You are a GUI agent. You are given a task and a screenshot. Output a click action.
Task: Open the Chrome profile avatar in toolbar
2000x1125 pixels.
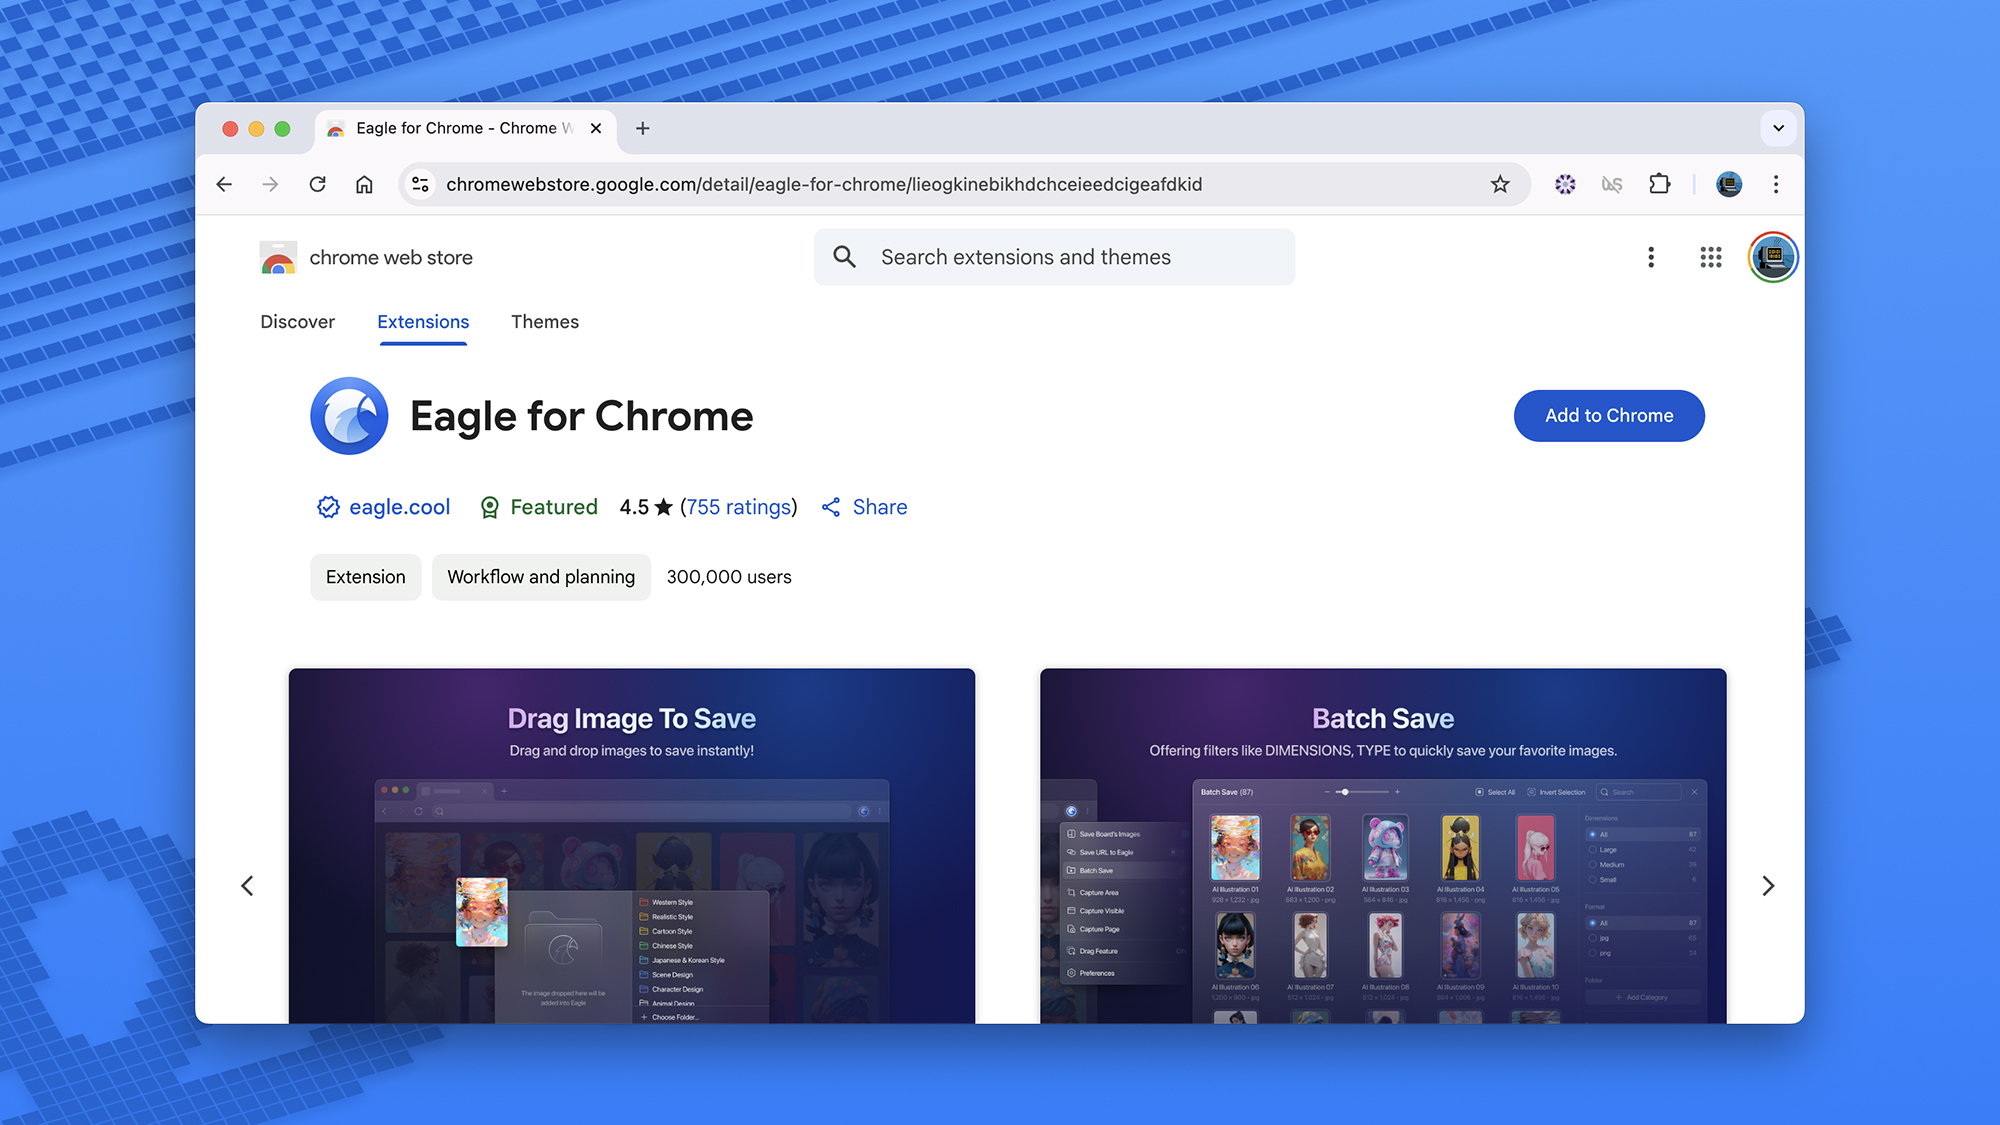tap(1729, 184)
